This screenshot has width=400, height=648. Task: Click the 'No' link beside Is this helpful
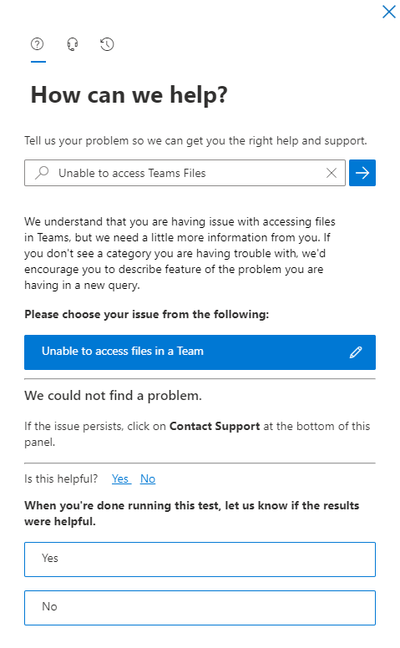tap(148, 479)
